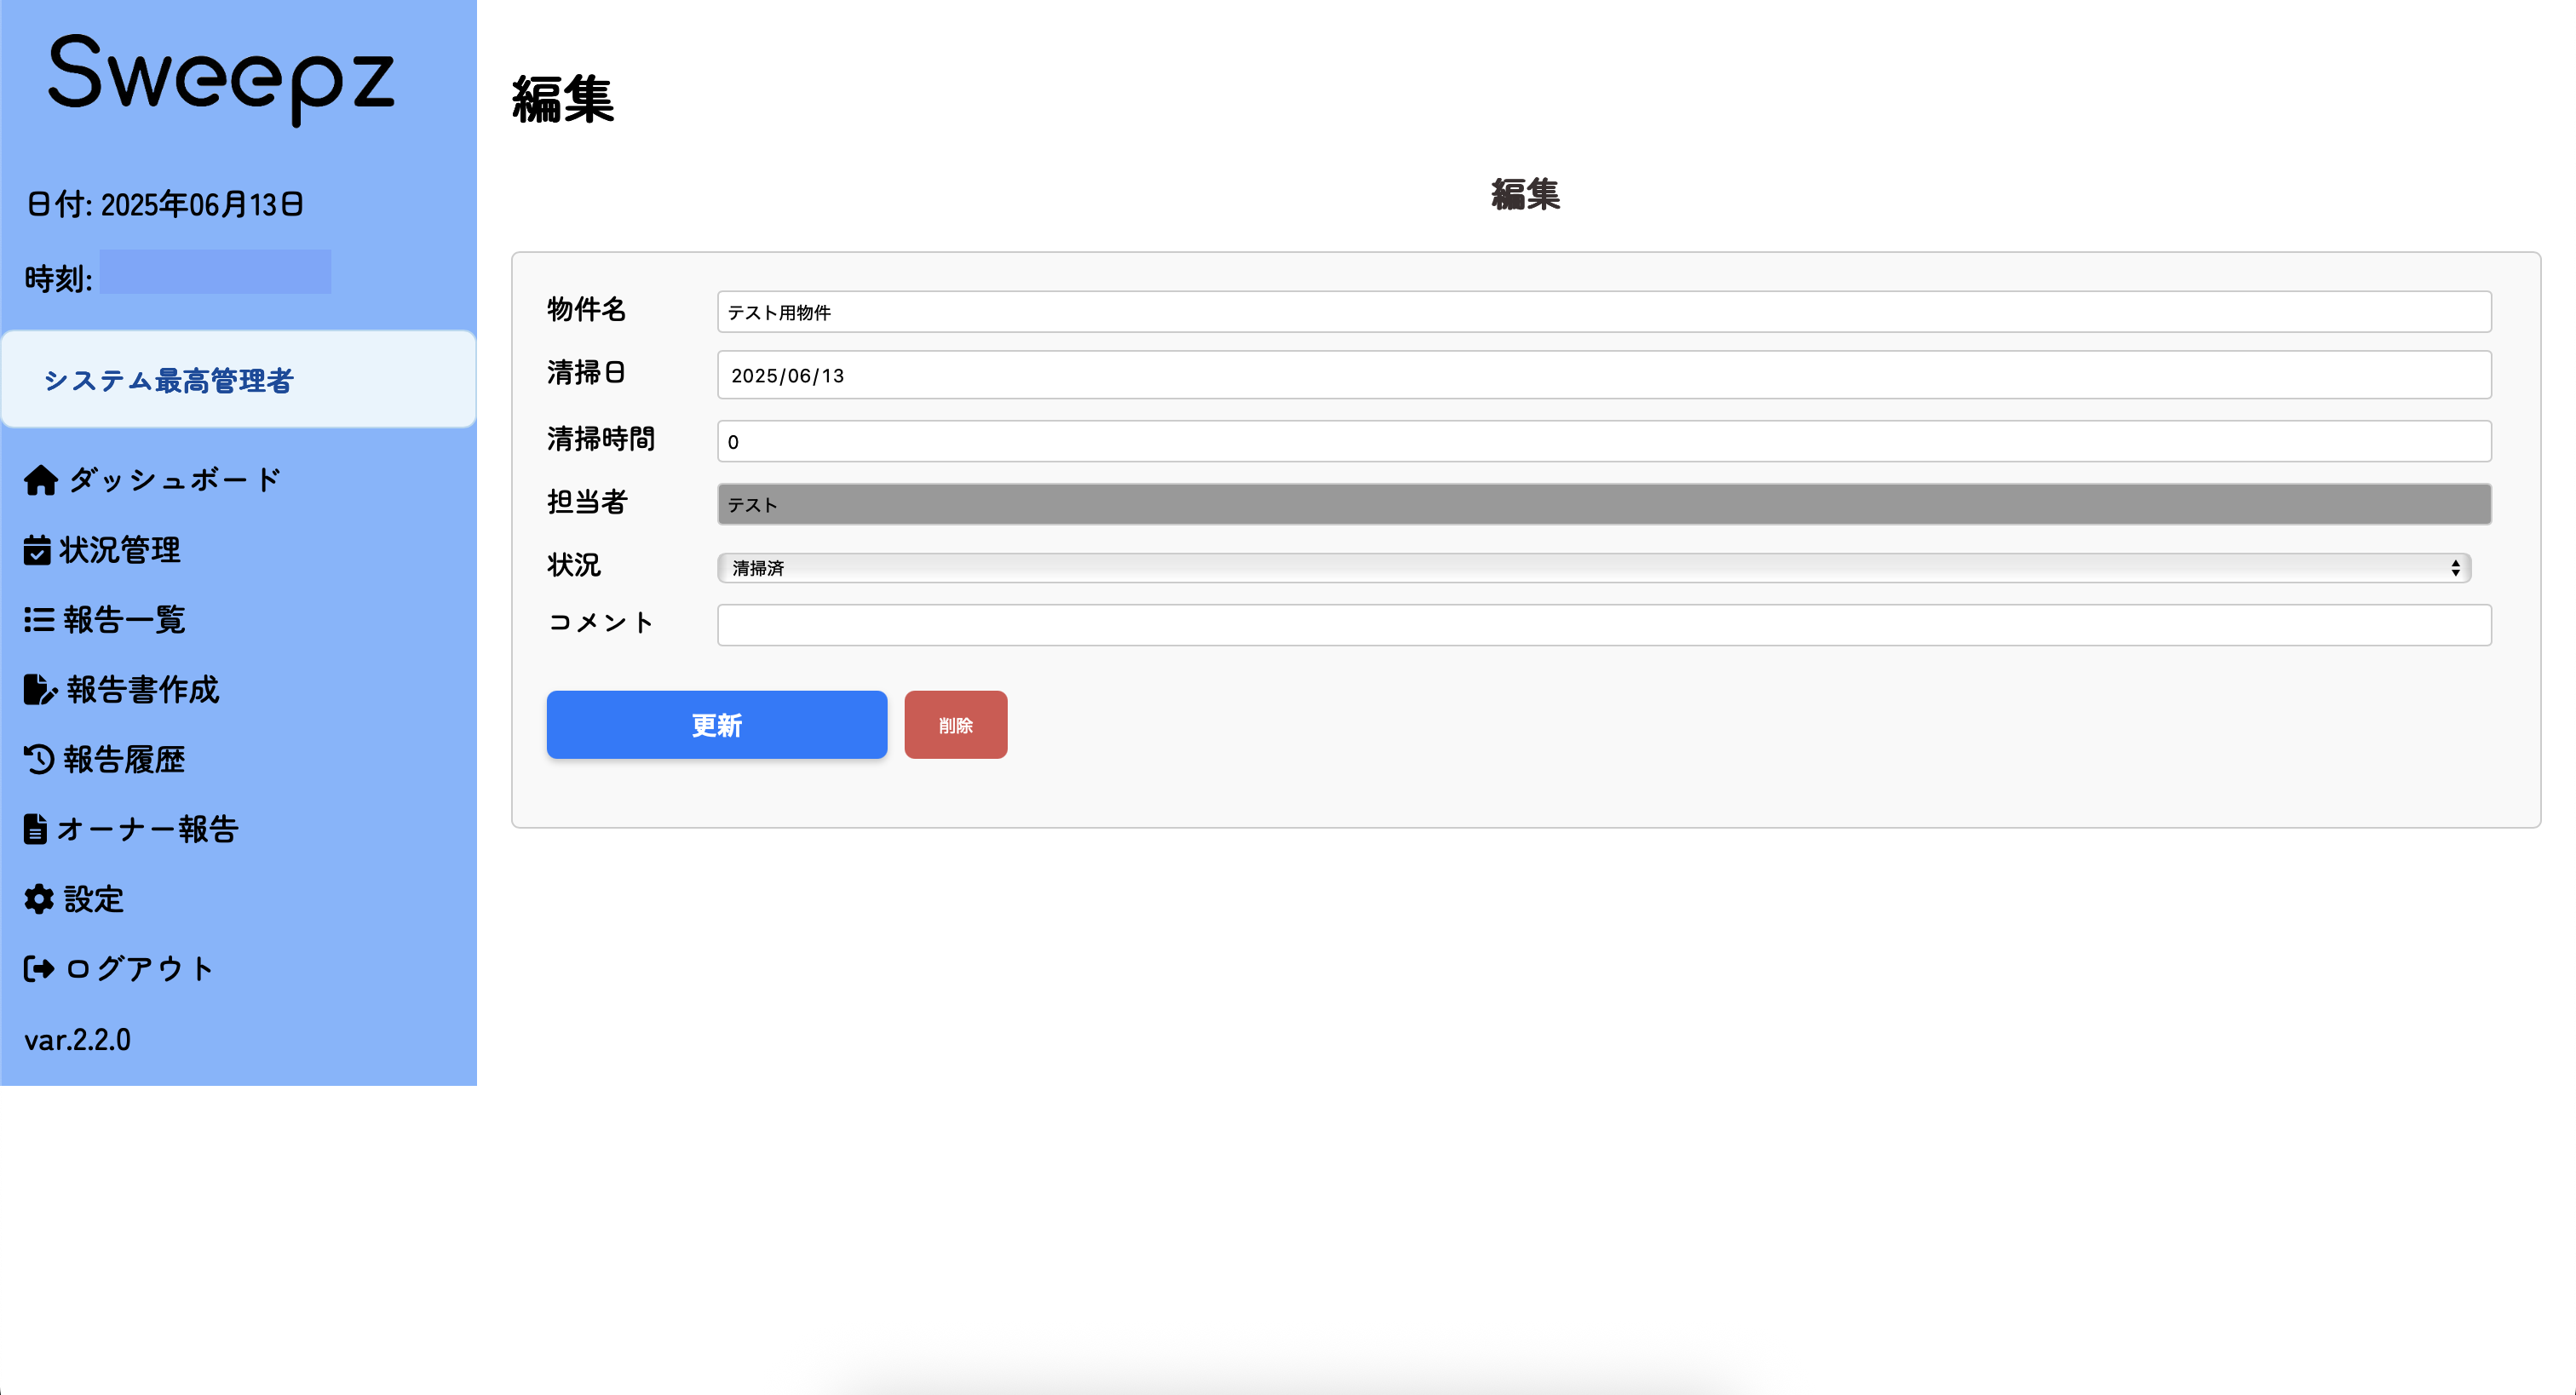2576x1395 pixels.
Task: Click into the 清掃時間 input
Action: pyautogui.click(x=1603, y=441)
